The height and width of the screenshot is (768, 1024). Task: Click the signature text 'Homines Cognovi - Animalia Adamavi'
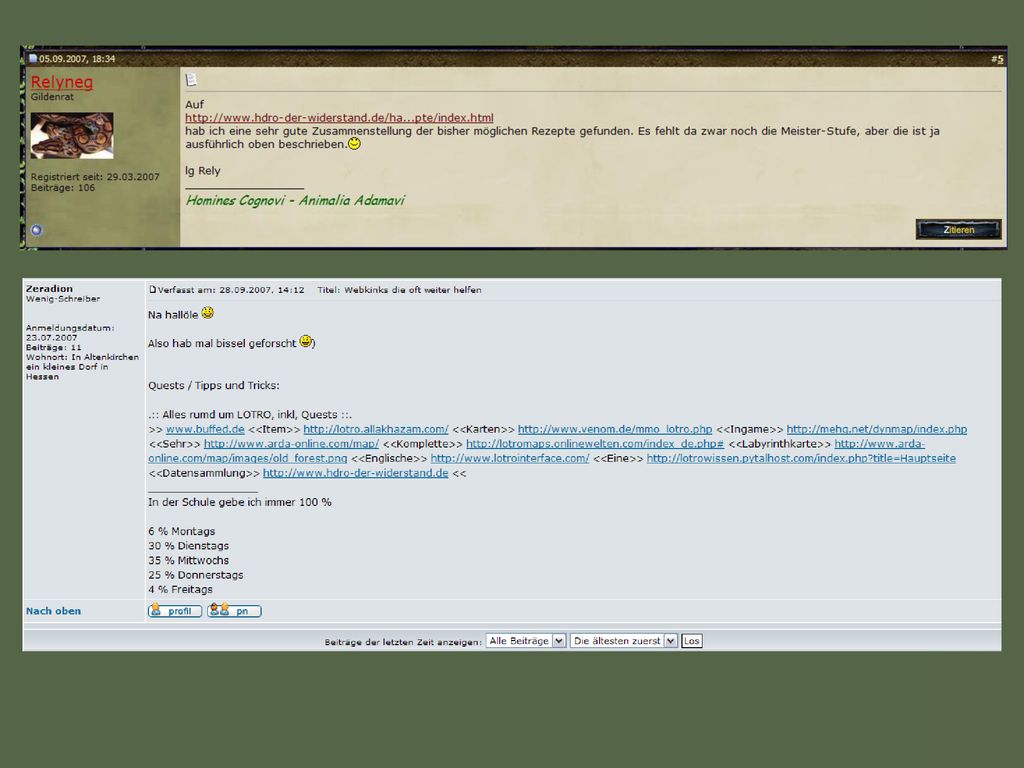[x=295, y=200]
